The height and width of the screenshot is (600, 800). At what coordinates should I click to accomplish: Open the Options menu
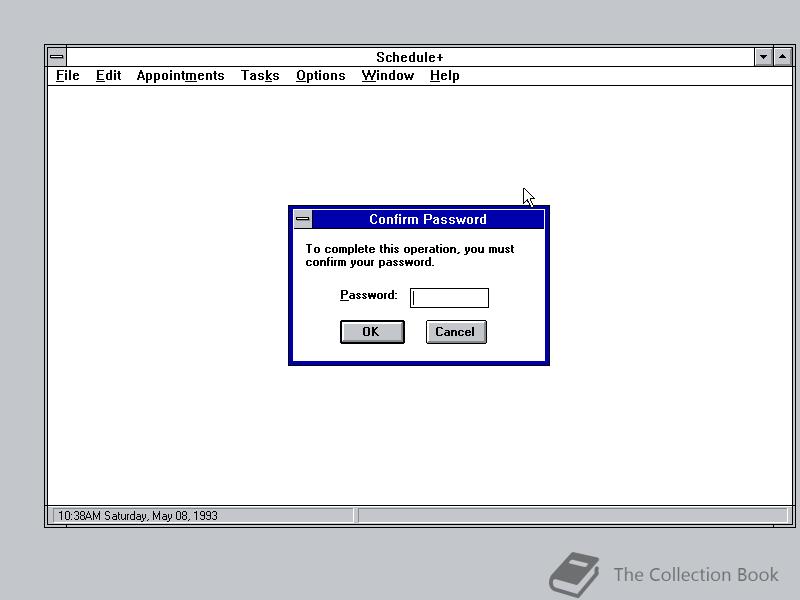[x=320, y=76]
